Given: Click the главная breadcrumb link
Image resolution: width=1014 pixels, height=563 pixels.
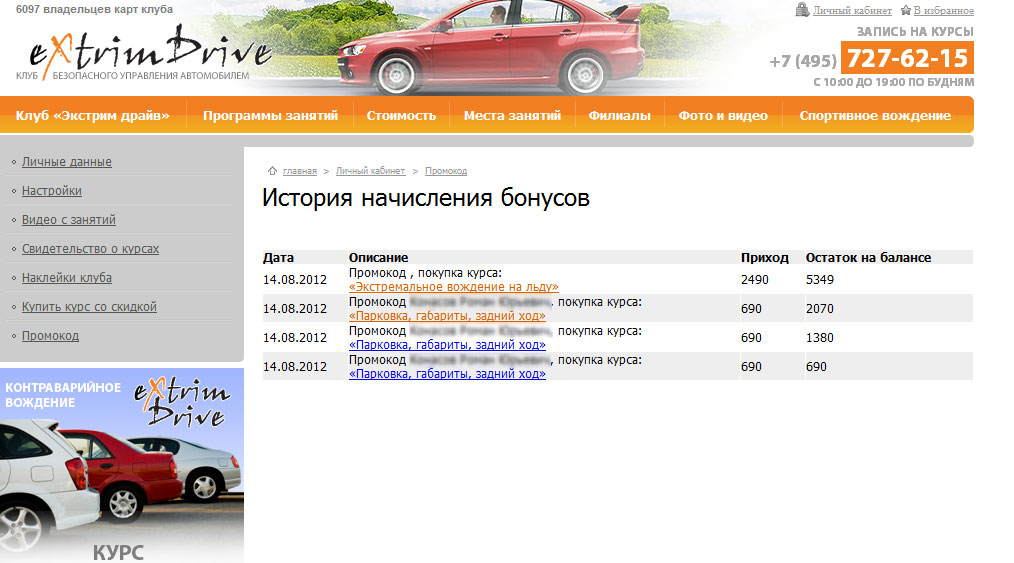Looking at the screenshot, I should point(300,171).
